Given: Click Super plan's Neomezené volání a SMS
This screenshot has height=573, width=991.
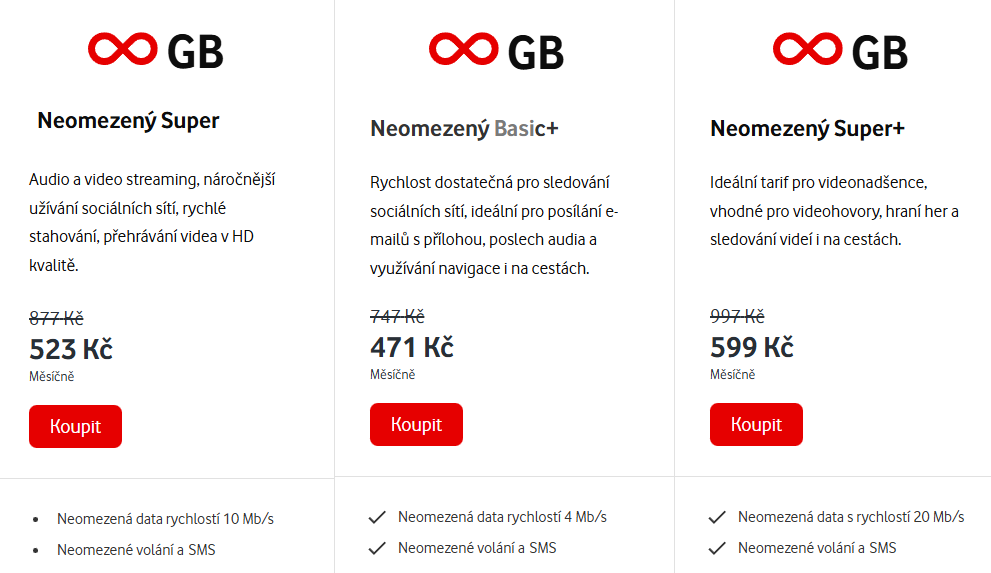Looking at the screenshot, I should [136, 550].
